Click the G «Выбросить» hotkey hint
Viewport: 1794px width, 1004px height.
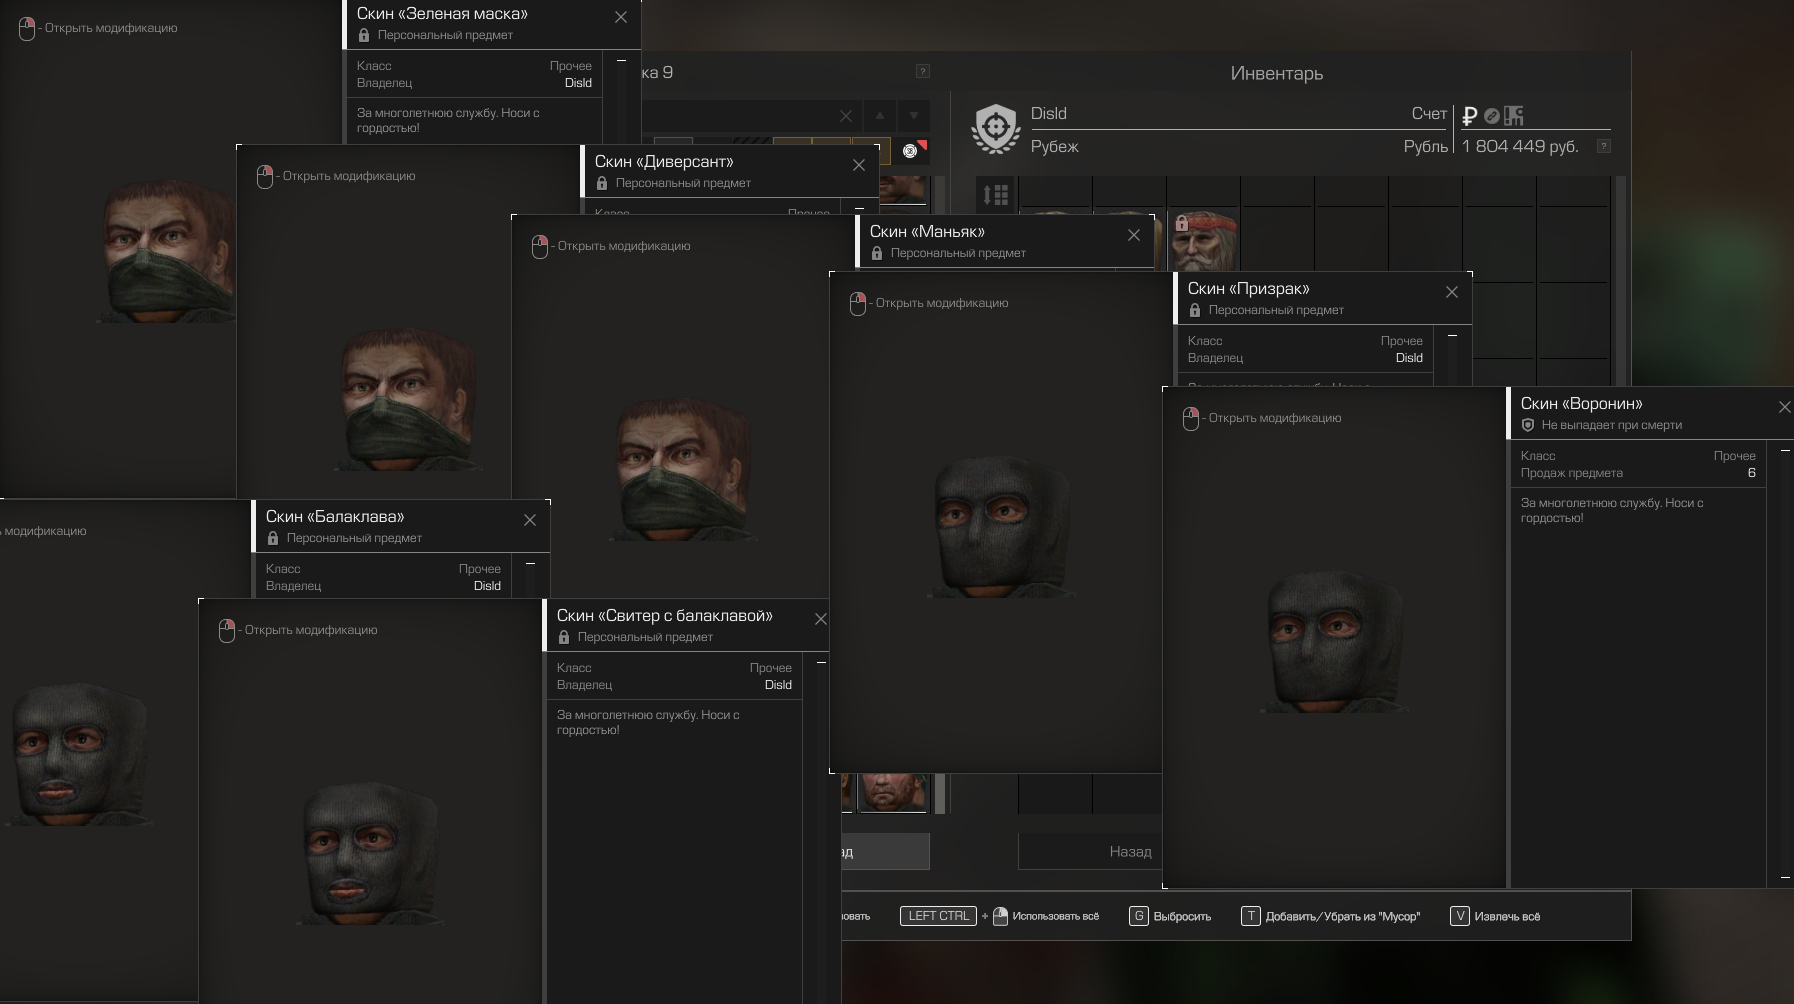coord(1170,916)
